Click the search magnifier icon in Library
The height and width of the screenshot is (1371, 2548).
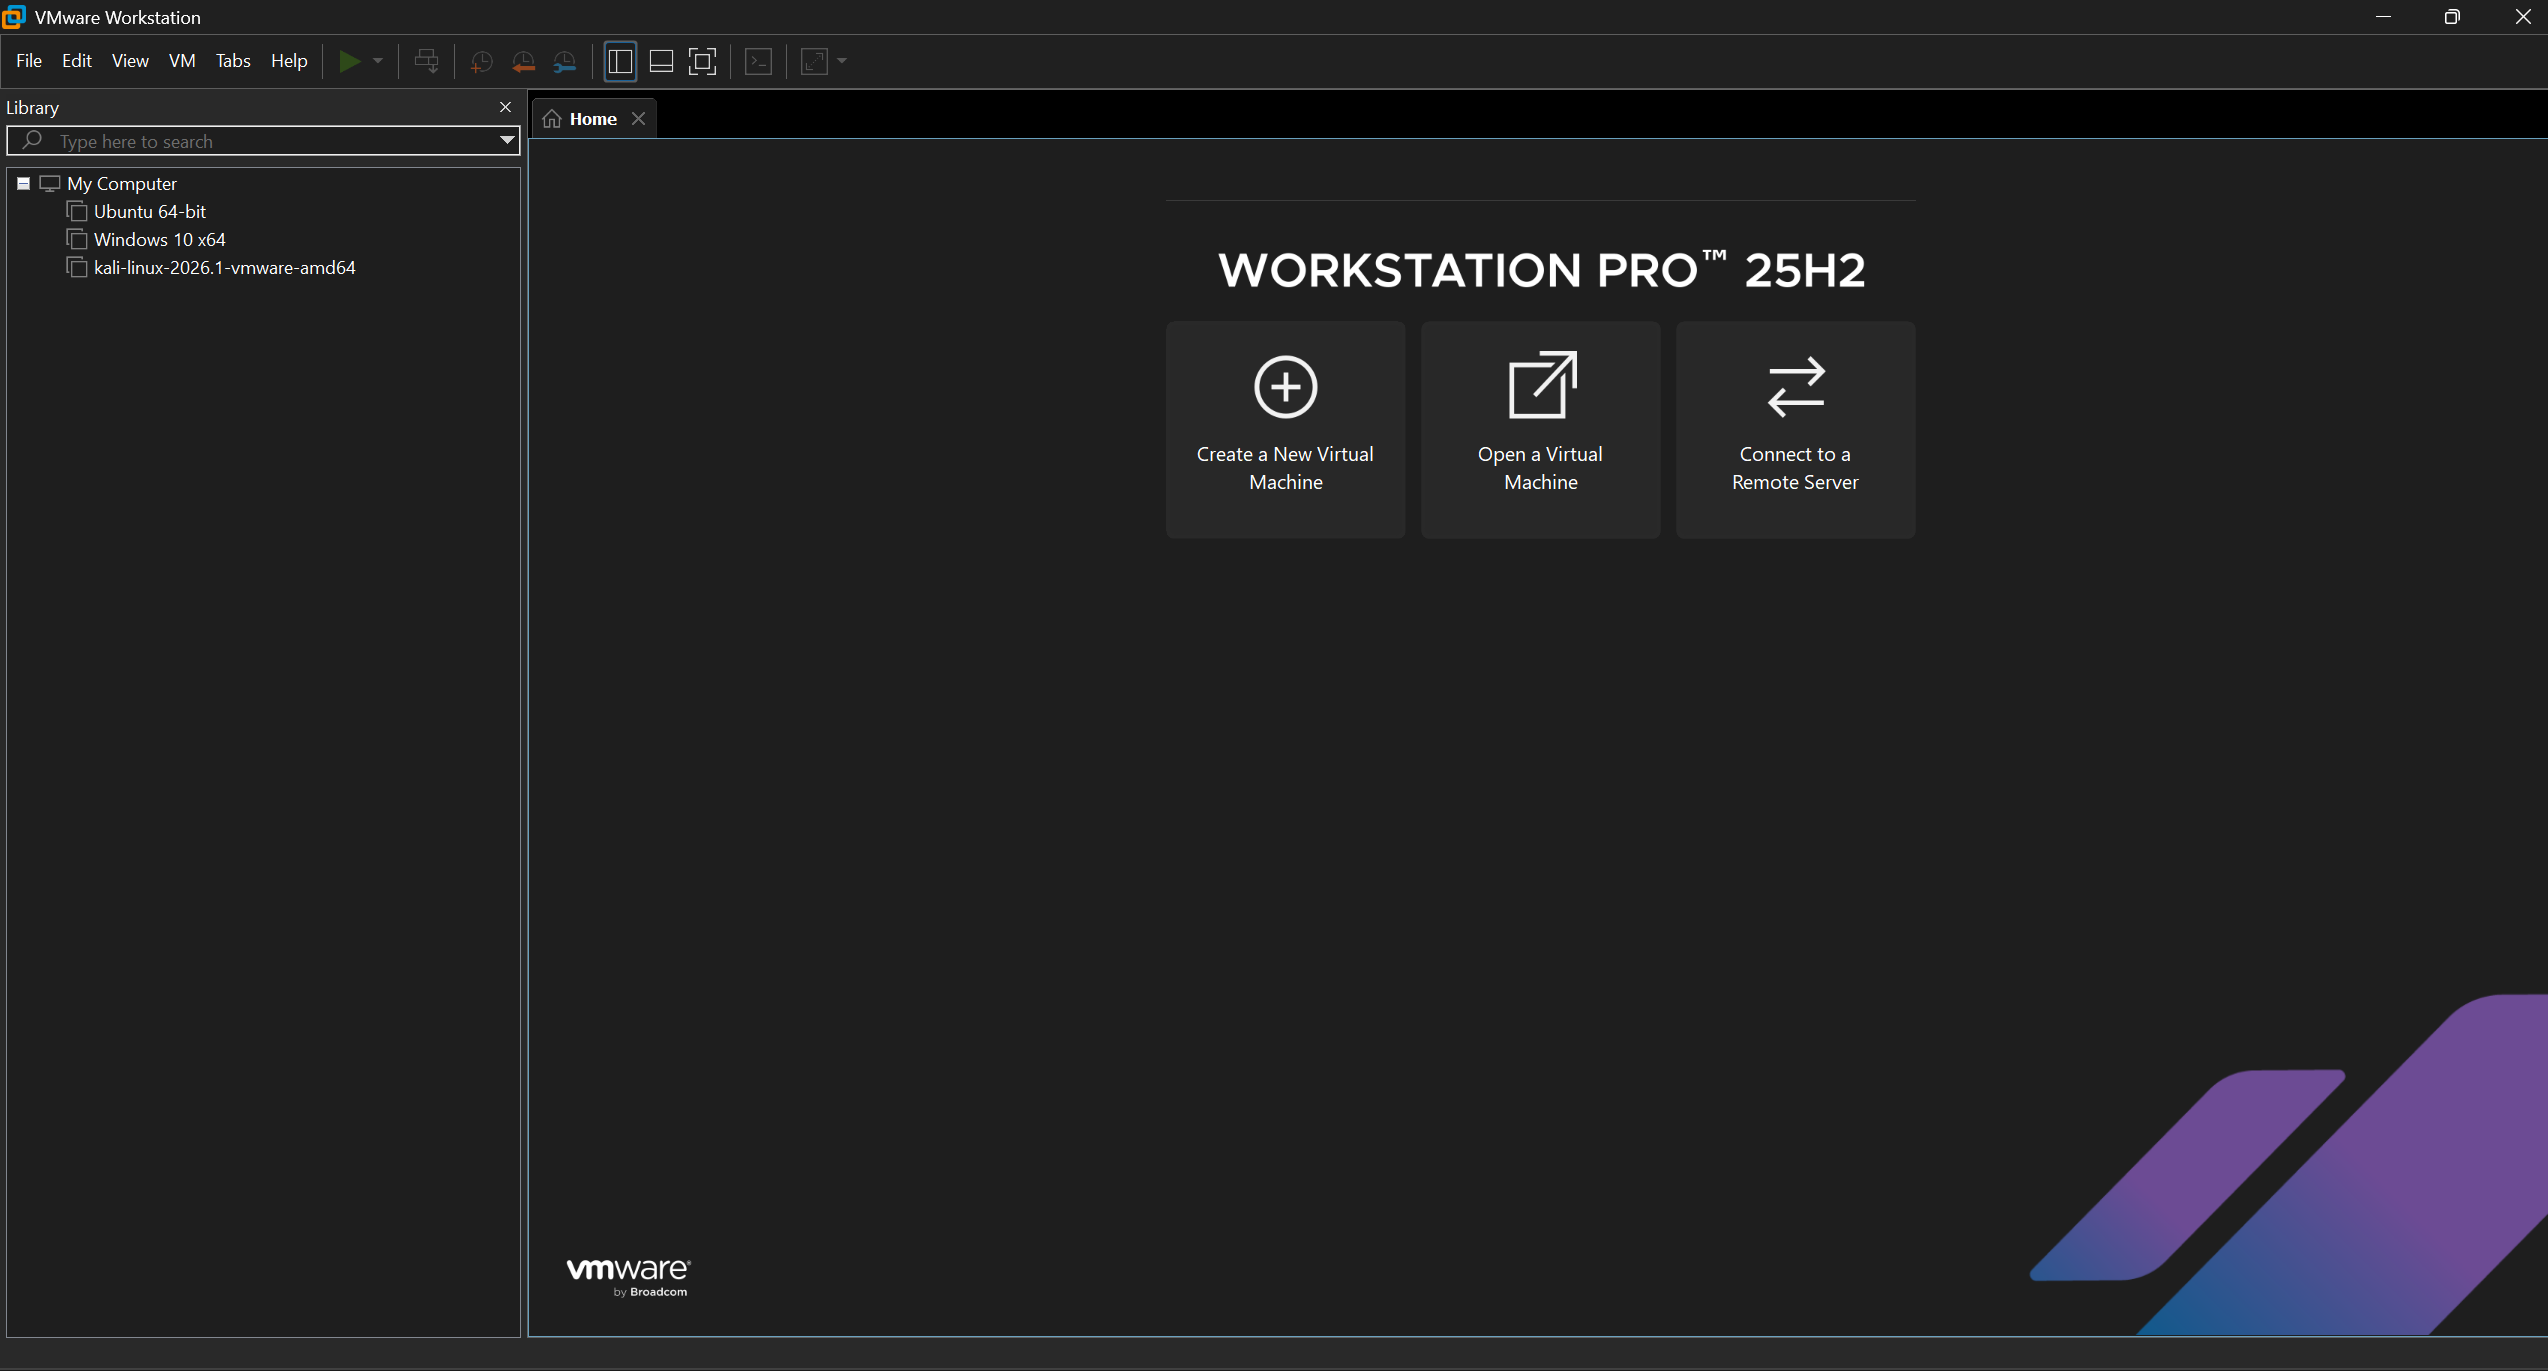[x=32, y=140]
